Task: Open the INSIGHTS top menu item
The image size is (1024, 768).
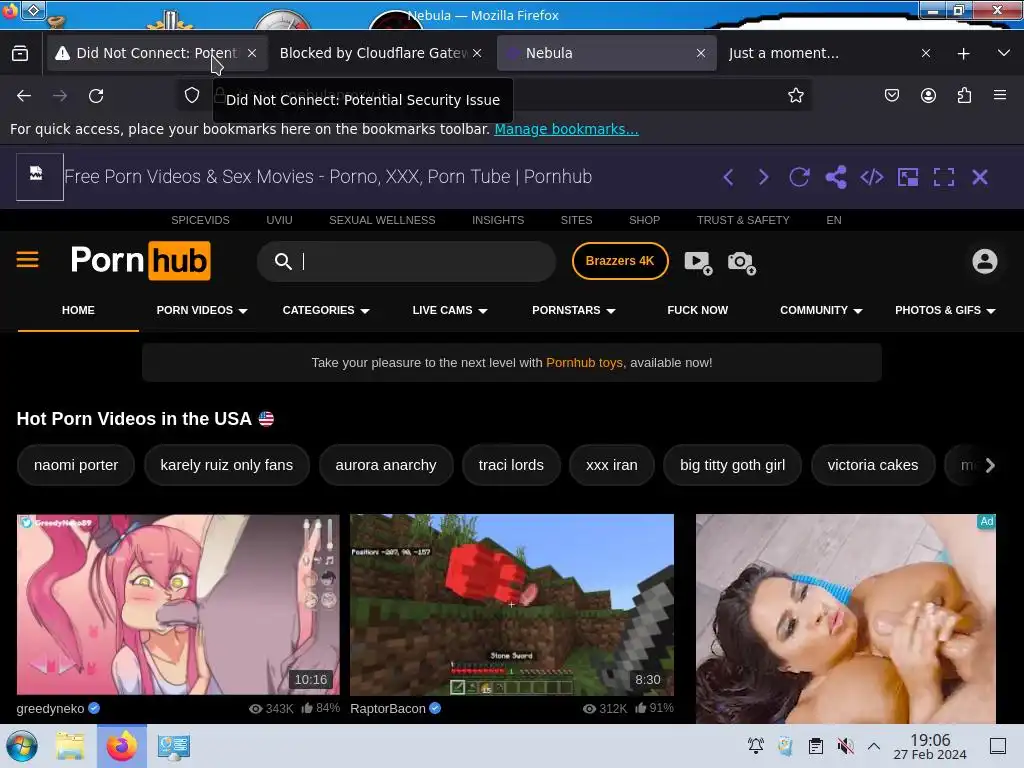Action: pos(498,220)
